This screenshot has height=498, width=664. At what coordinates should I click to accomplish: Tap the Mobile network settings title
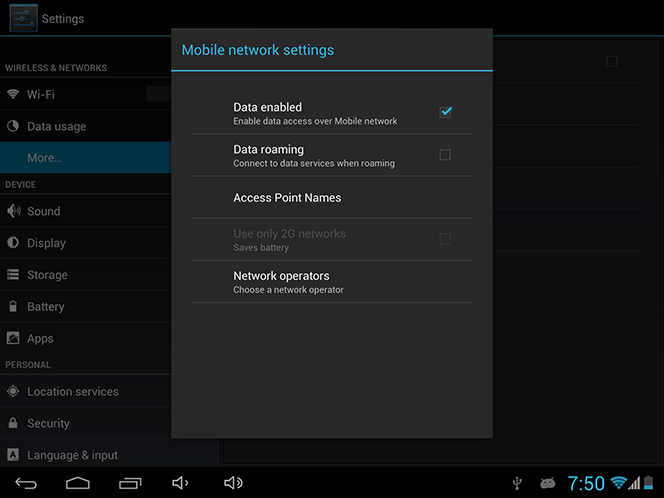click(257, 50)
